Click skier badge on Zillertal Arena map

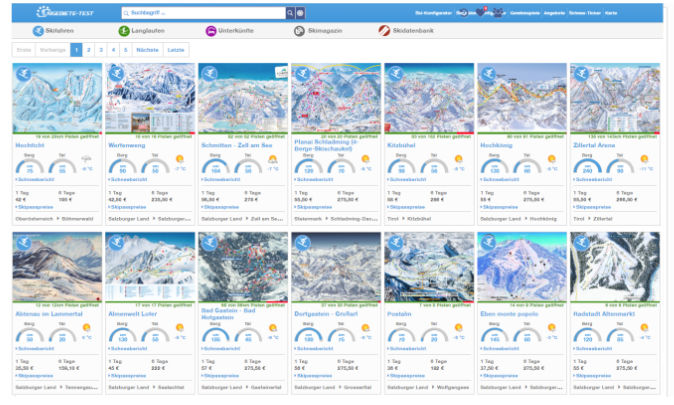tap(581, 74)
